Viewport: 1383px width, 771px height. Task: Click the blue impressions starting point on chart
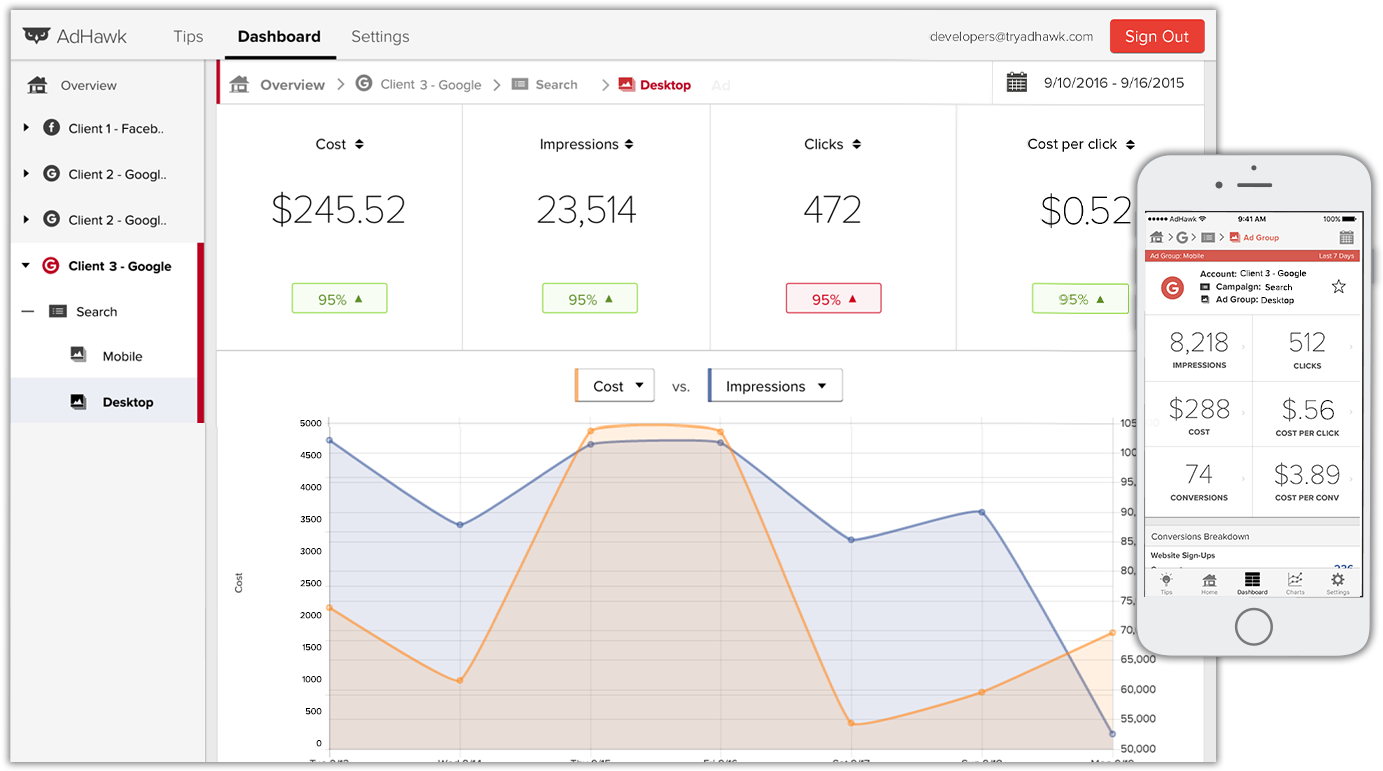point(329,440)
